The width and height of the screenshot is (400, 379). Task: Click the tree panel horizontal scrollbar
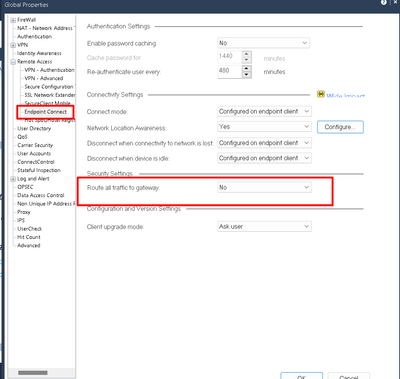33,372
